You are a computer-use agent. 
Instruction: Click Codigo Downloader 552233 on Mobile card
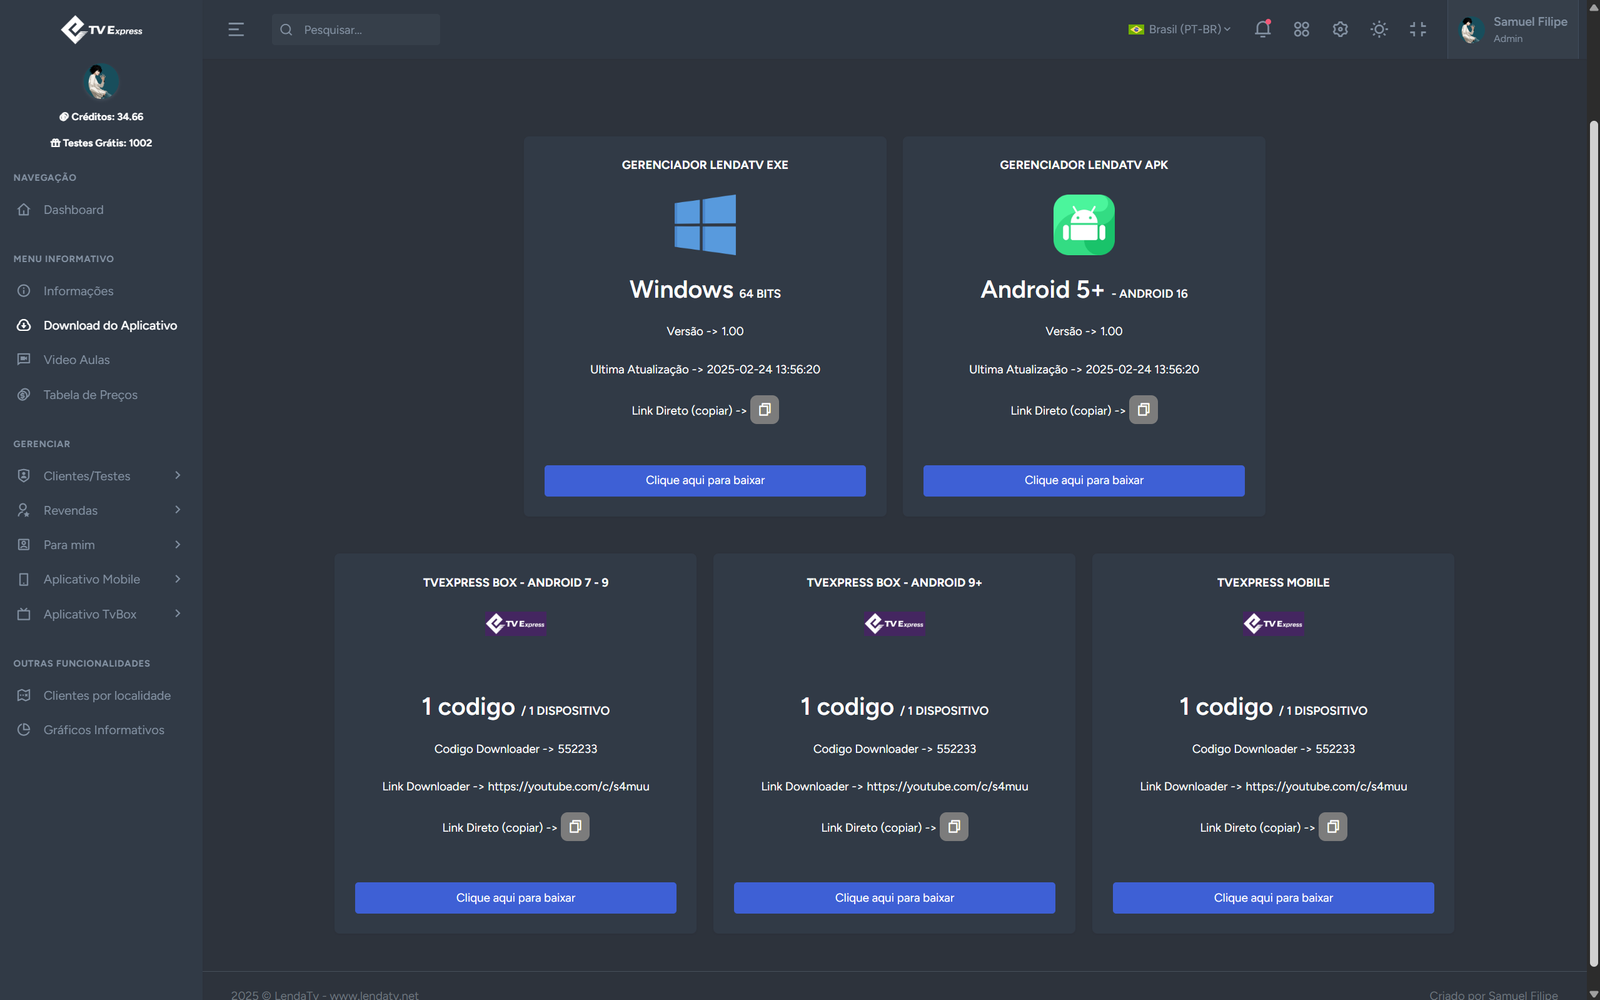click(x=1273, y=749)
